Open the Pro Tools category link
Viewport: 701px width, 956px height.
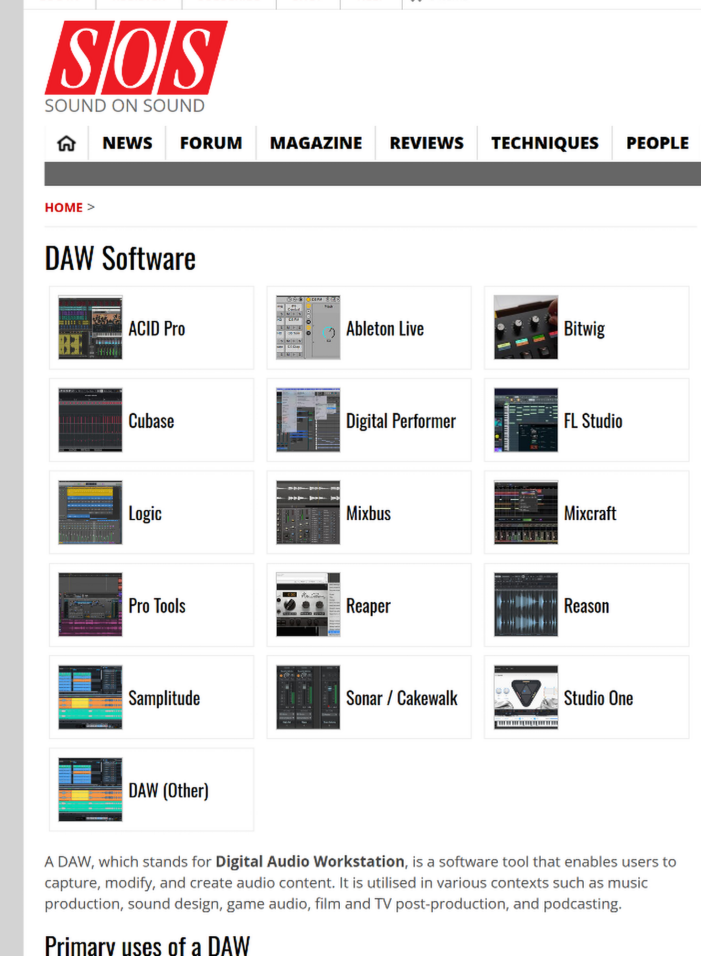(x=157, y=606)
